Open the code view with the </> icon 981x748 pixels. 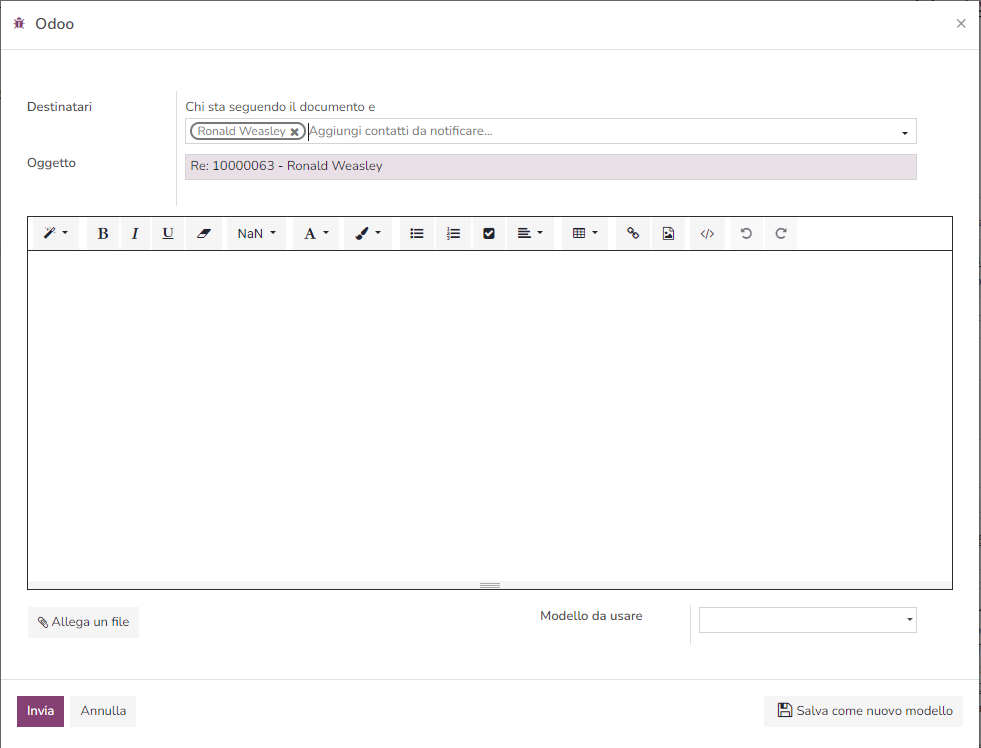(x=706, y=233)
